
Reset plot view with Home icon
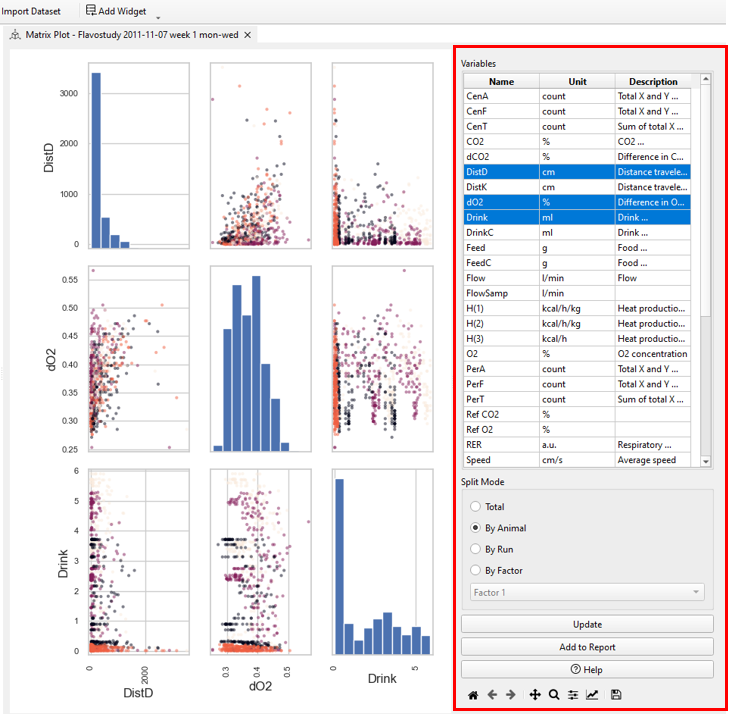click(473, 695)
